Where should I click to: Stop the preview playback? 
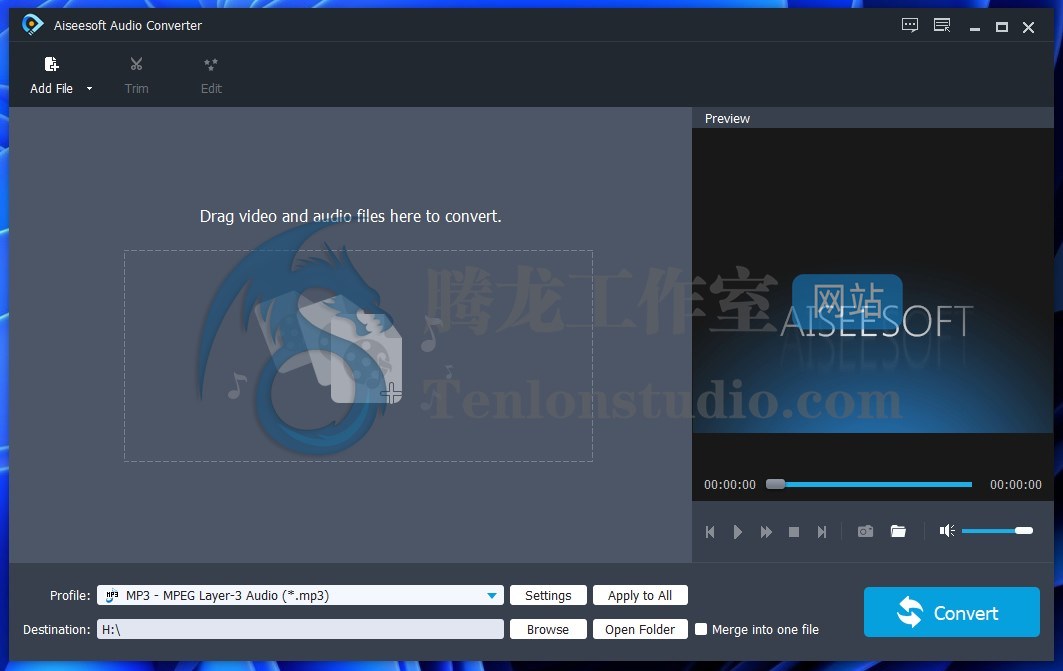(x=794, y=532)
